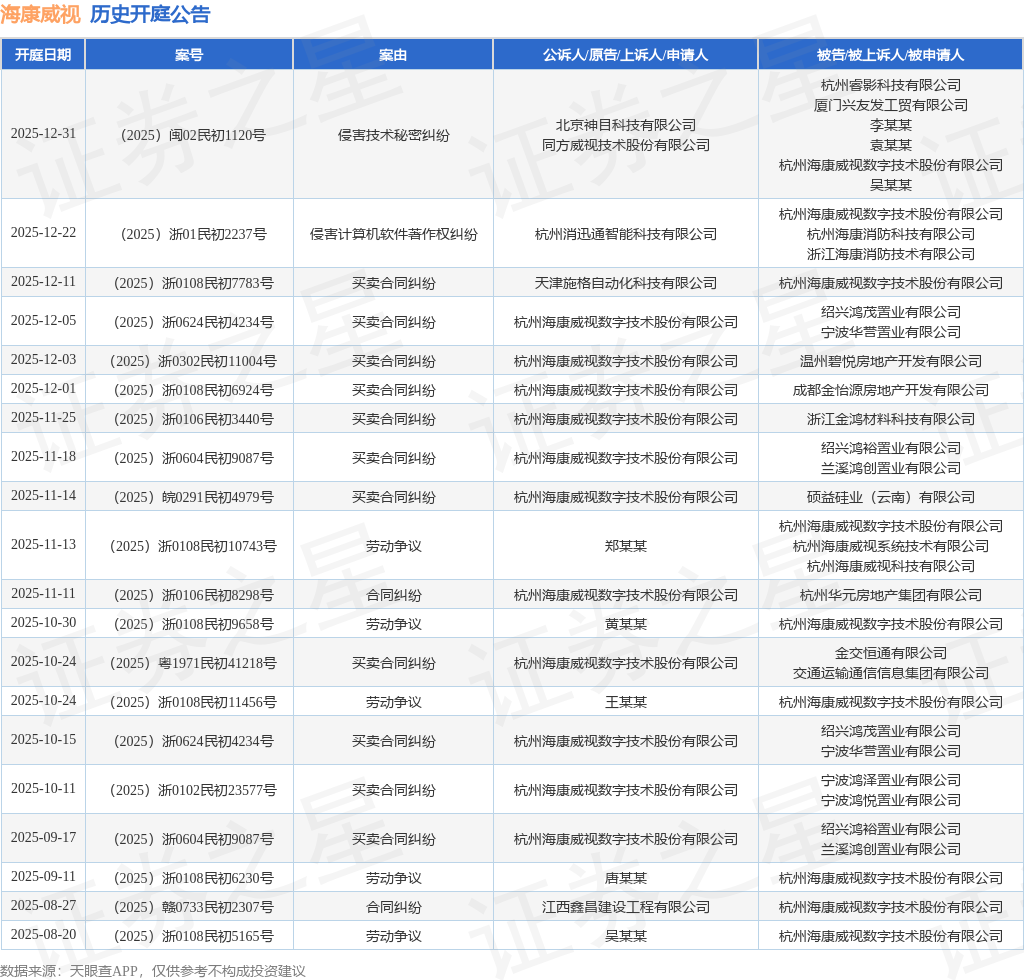Screen dimensions: 1024x980
Task: Click the date 2025-12-31
Action: click(x=43, y=134)
